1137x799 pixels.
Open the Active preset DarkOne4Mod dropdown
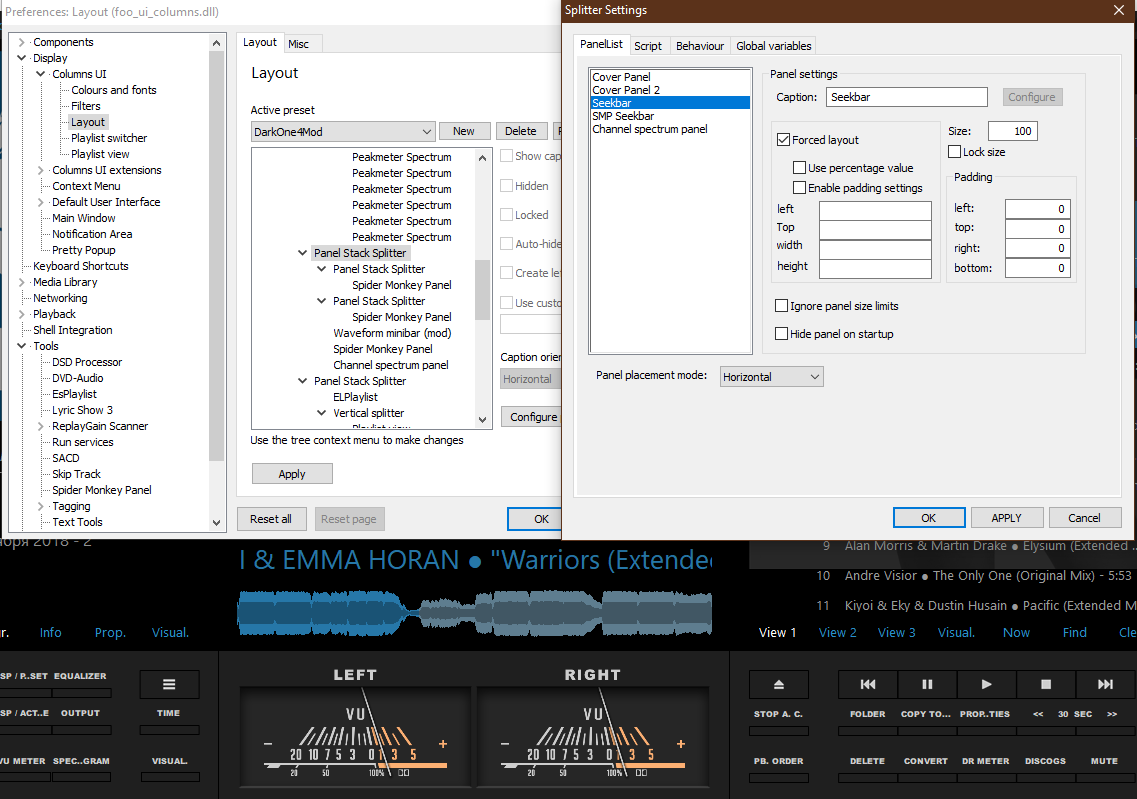click(343, 132)
